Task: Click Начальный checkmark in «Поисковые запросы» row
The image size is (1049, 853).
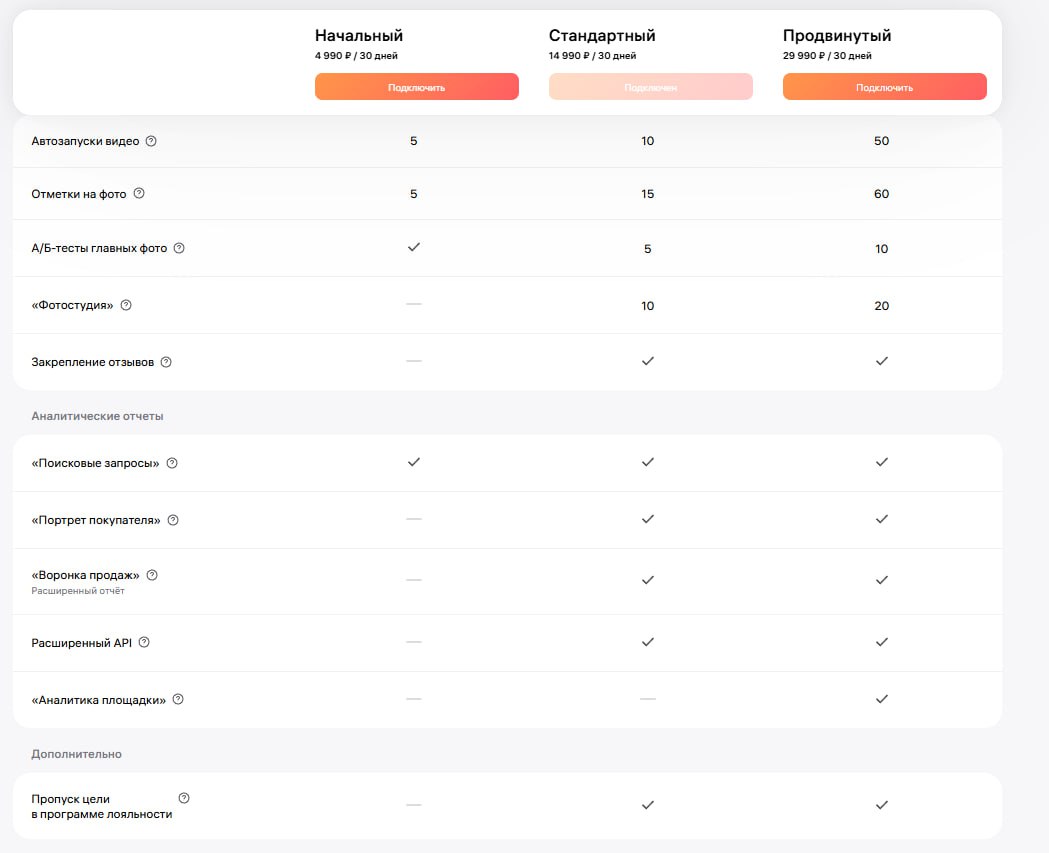Action: 414,462
